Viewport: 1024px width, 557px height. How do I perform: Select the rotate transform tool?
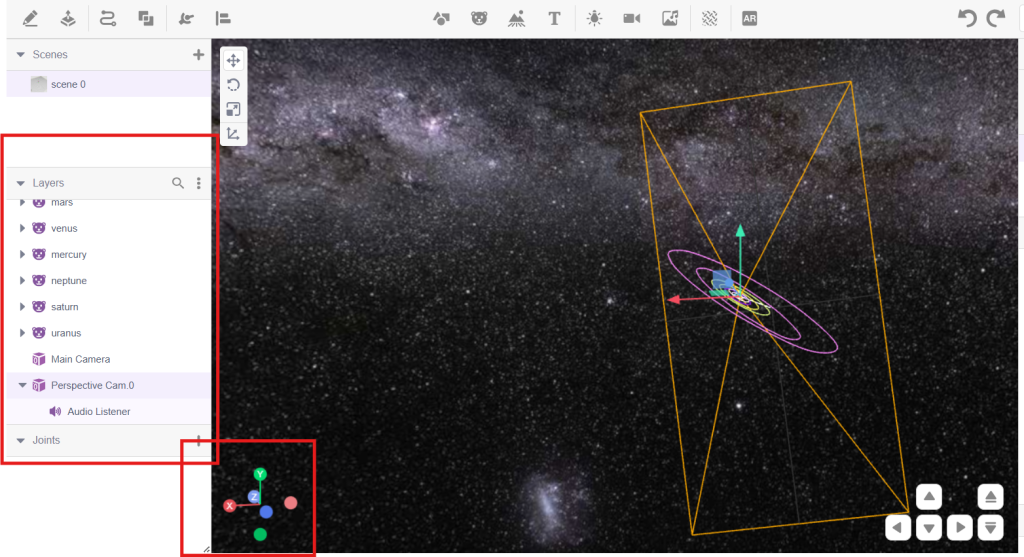point(233,85)
